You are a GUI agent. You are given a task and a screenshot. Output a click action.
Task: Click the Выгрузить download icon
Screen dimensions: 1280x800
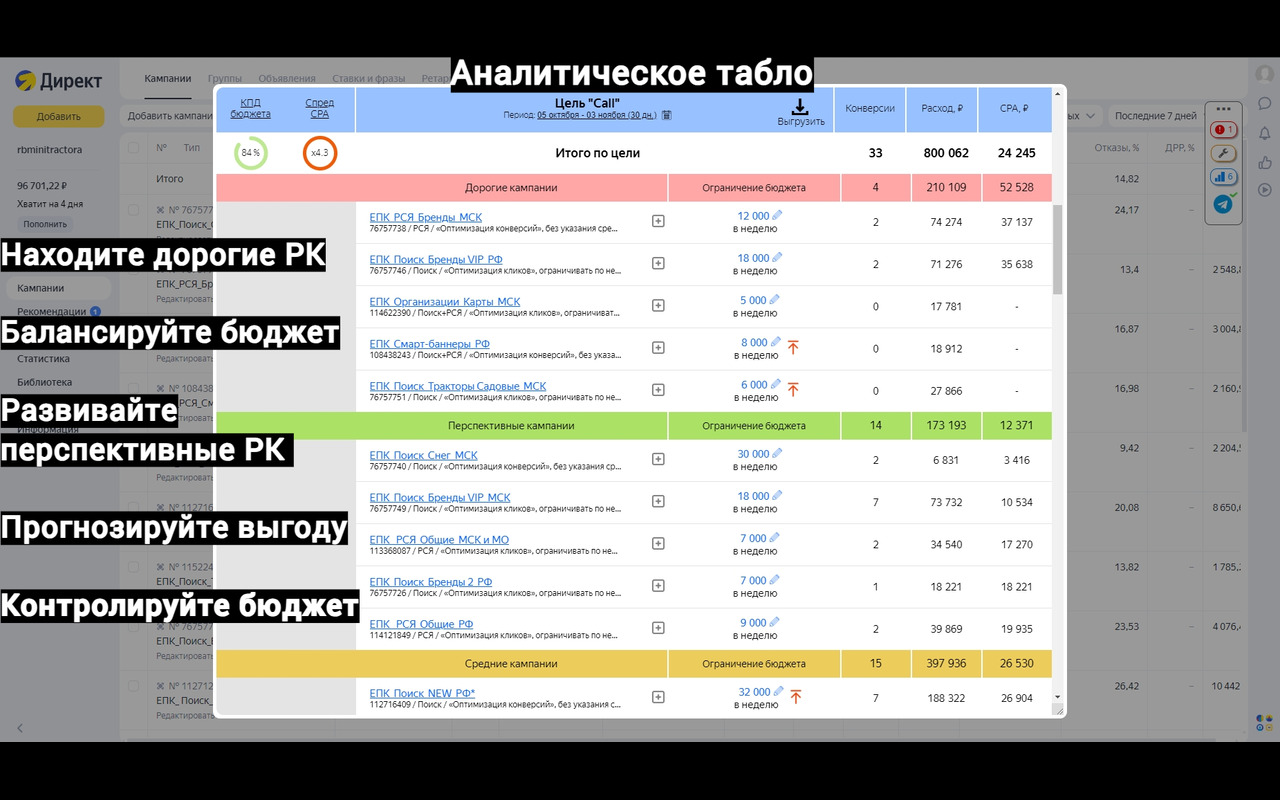tap(798, 107)
